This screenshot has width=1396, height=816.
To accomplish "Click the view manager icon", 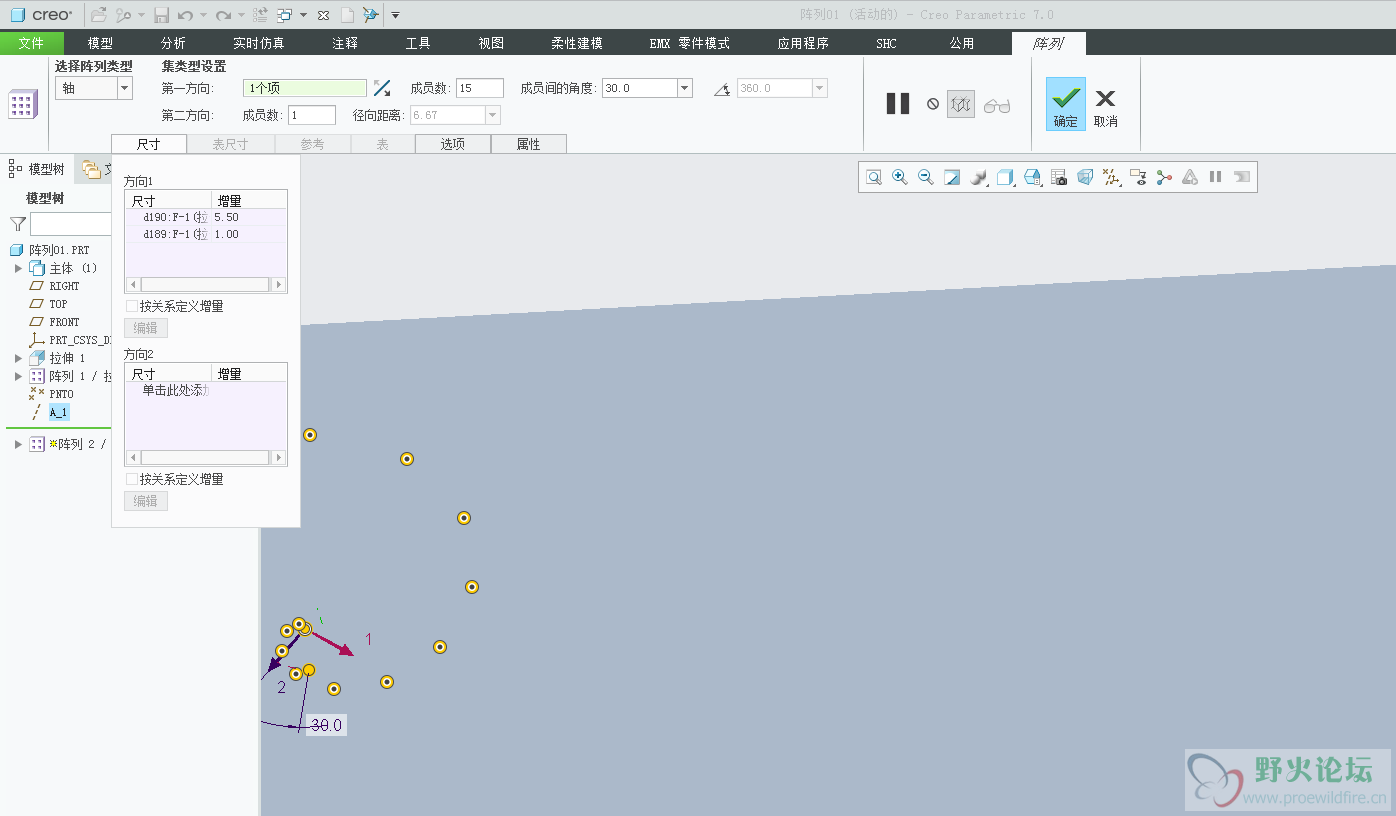I will (x=1033, y=177).
